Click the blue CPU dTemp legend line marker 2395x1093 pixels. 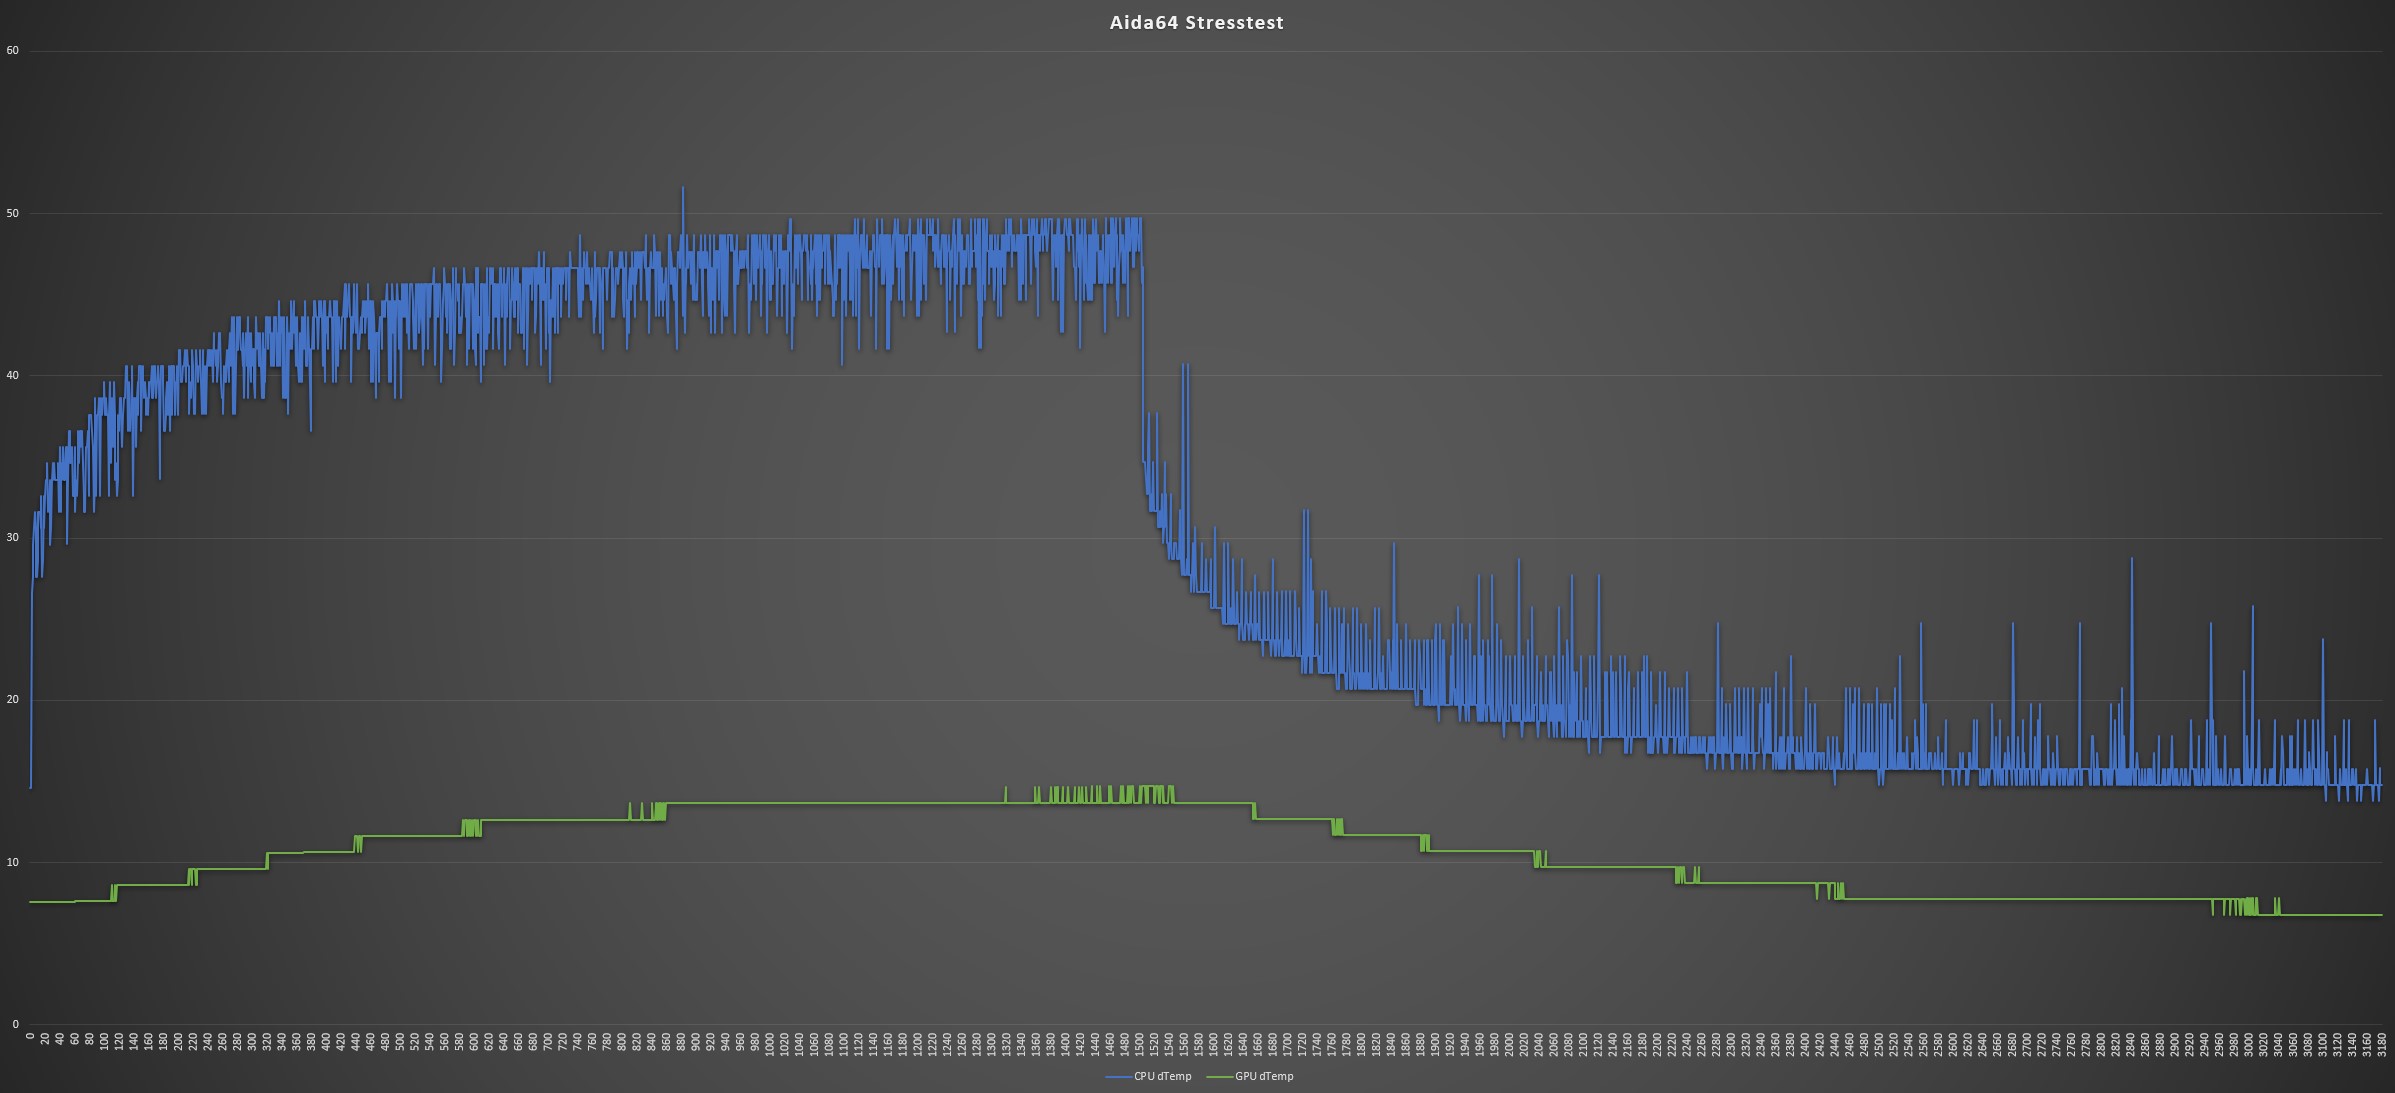point(1118,1077)
